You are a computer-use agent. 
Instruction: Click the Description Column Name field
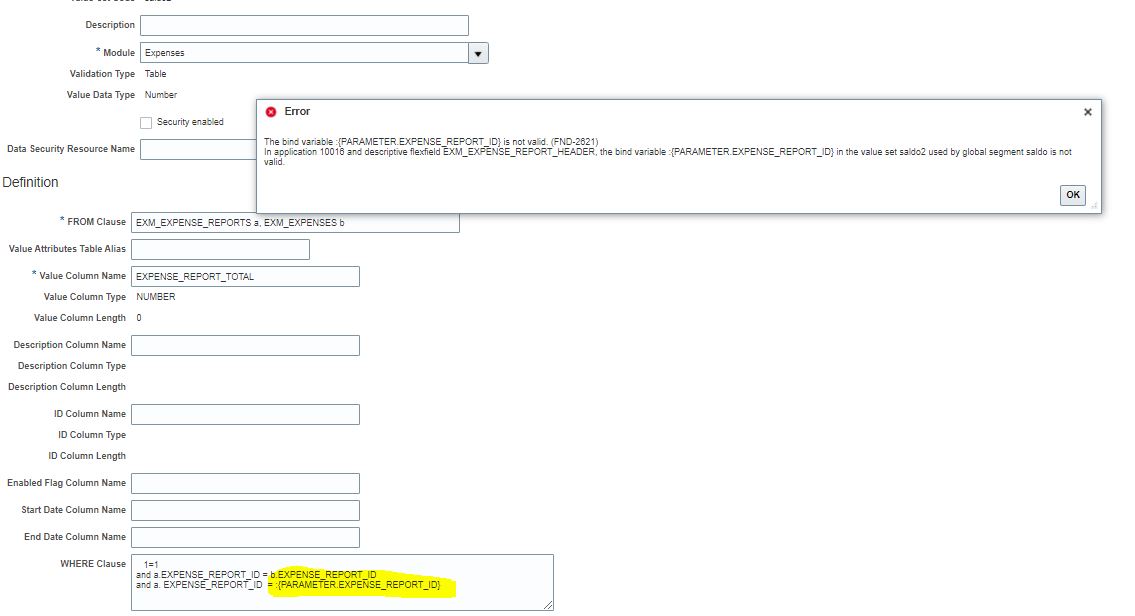coord(245,345)
